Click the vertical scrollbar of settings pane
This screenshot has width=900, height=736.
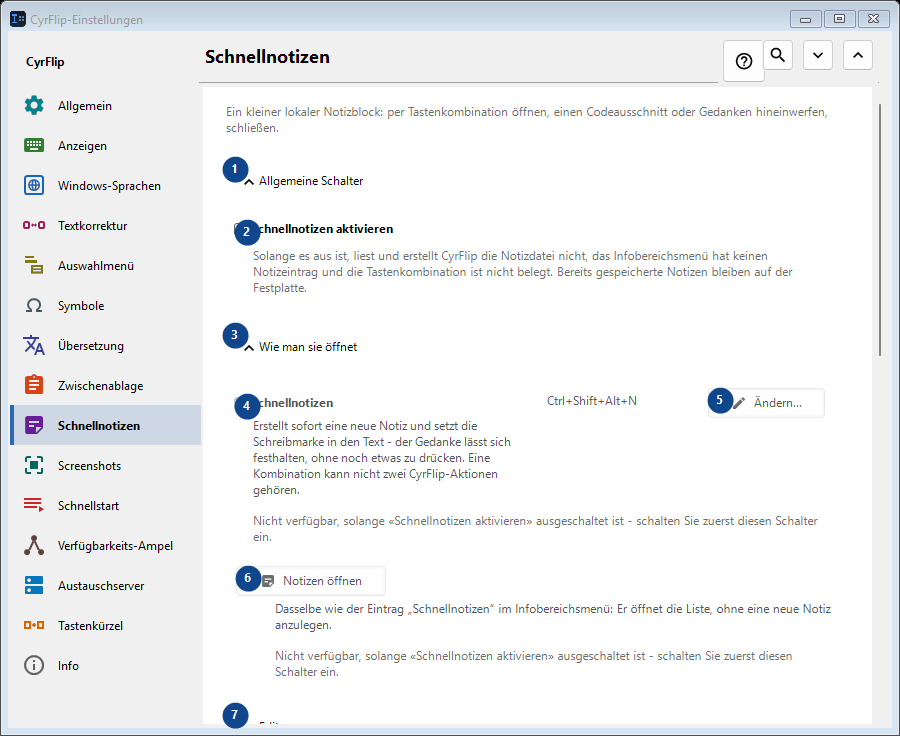tap(880, 230)
